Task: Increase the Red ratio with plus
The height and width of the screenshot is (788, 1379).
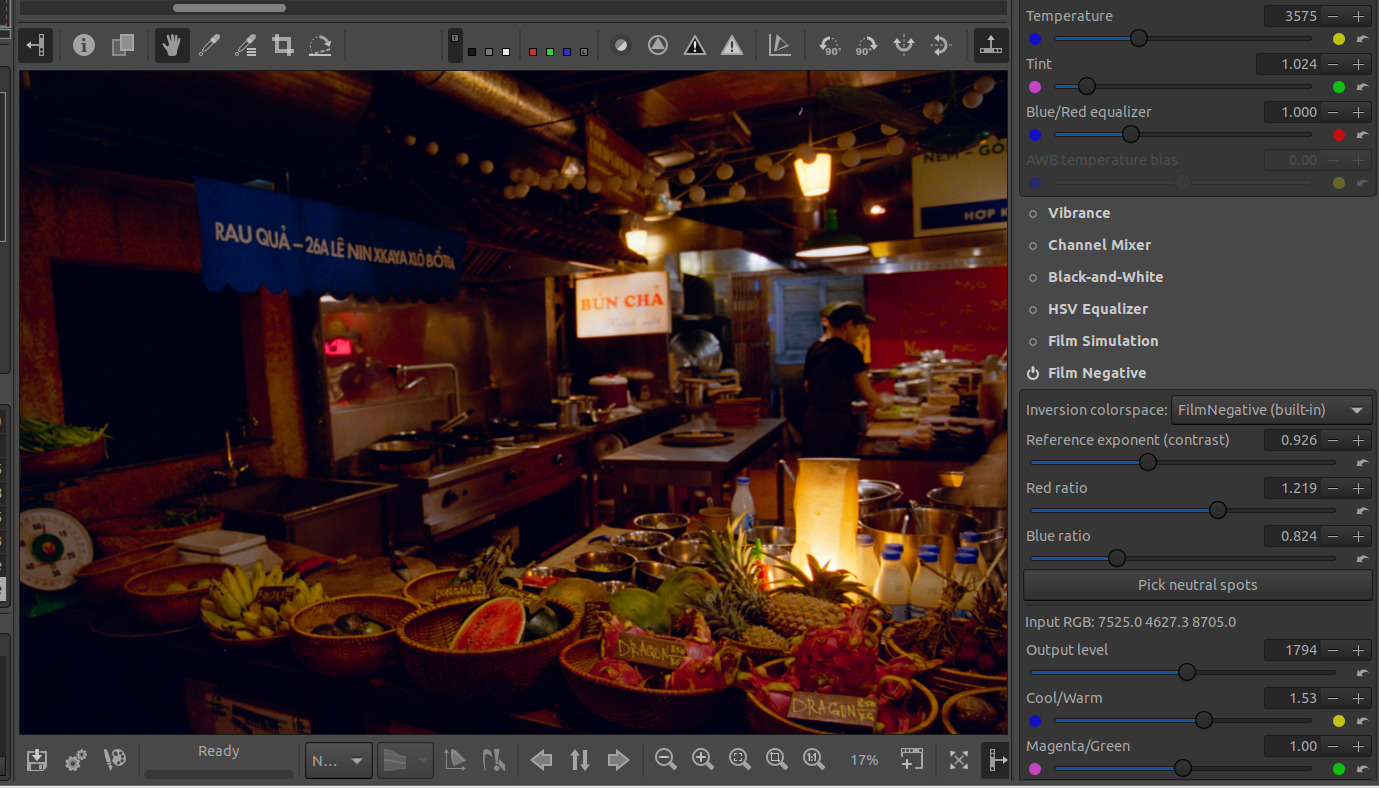Action: pyautogui.click(x=1358, y=488)
